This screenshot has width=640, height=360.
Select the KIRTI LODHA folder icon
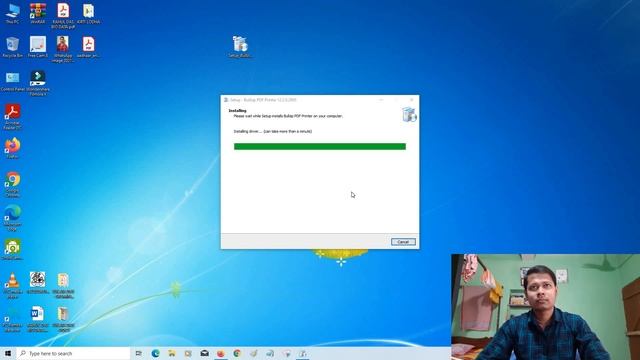pos(89,13)
